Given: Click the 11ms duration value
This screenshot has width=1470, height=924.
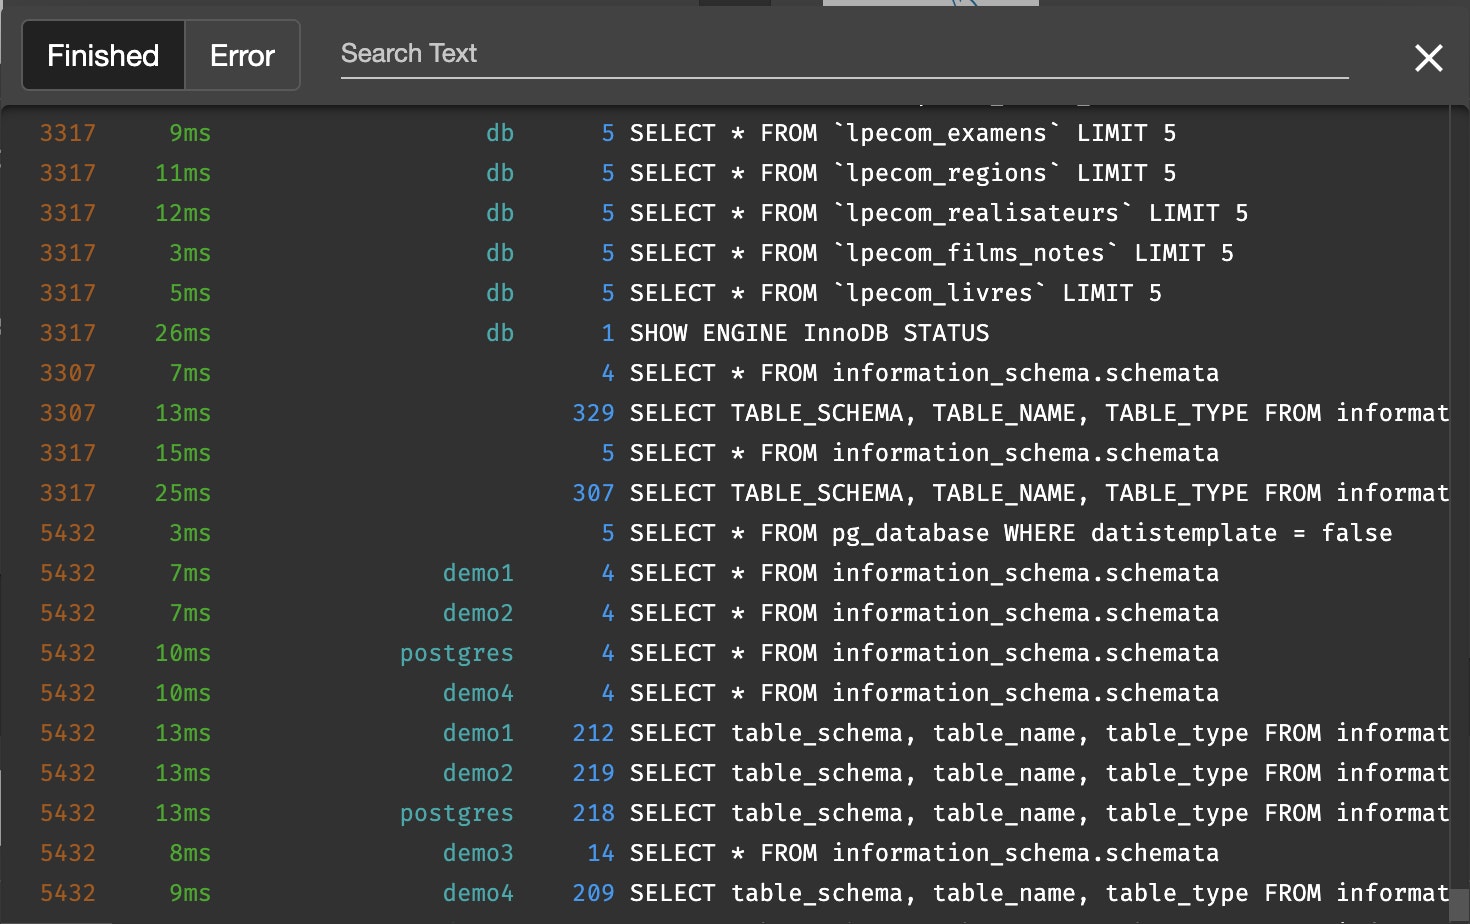Looking at the screenshot, I should 183,173.
